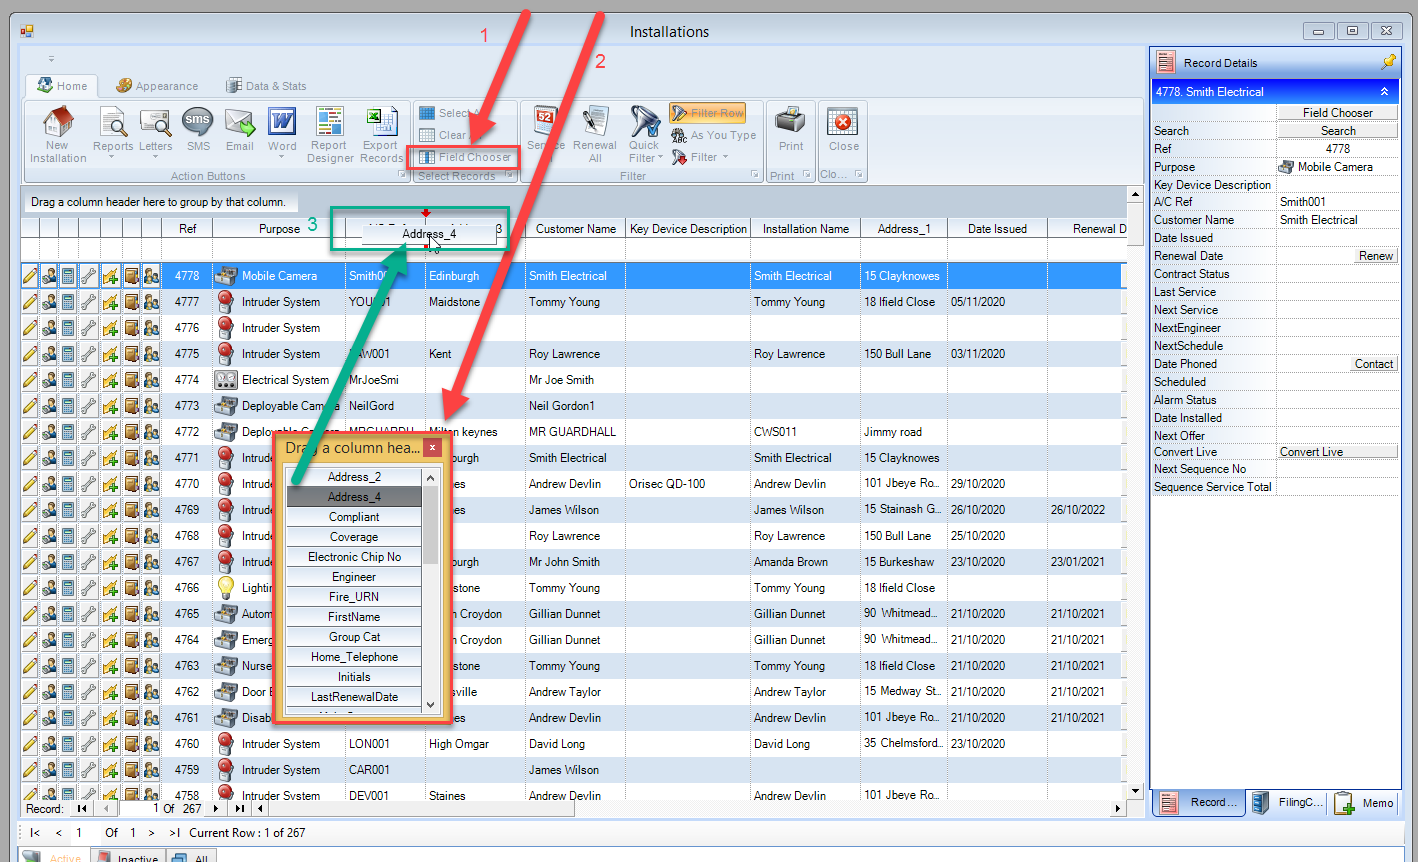Select Compliant in the field chooser list
This screenshot has height=862, width=1418.
[354, 517]
